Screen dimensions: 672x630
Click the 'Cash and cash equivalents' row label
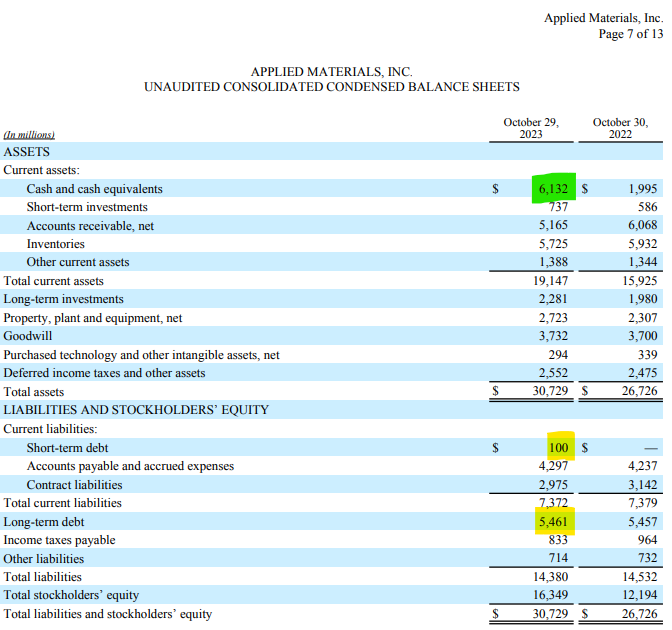(95, 189)
